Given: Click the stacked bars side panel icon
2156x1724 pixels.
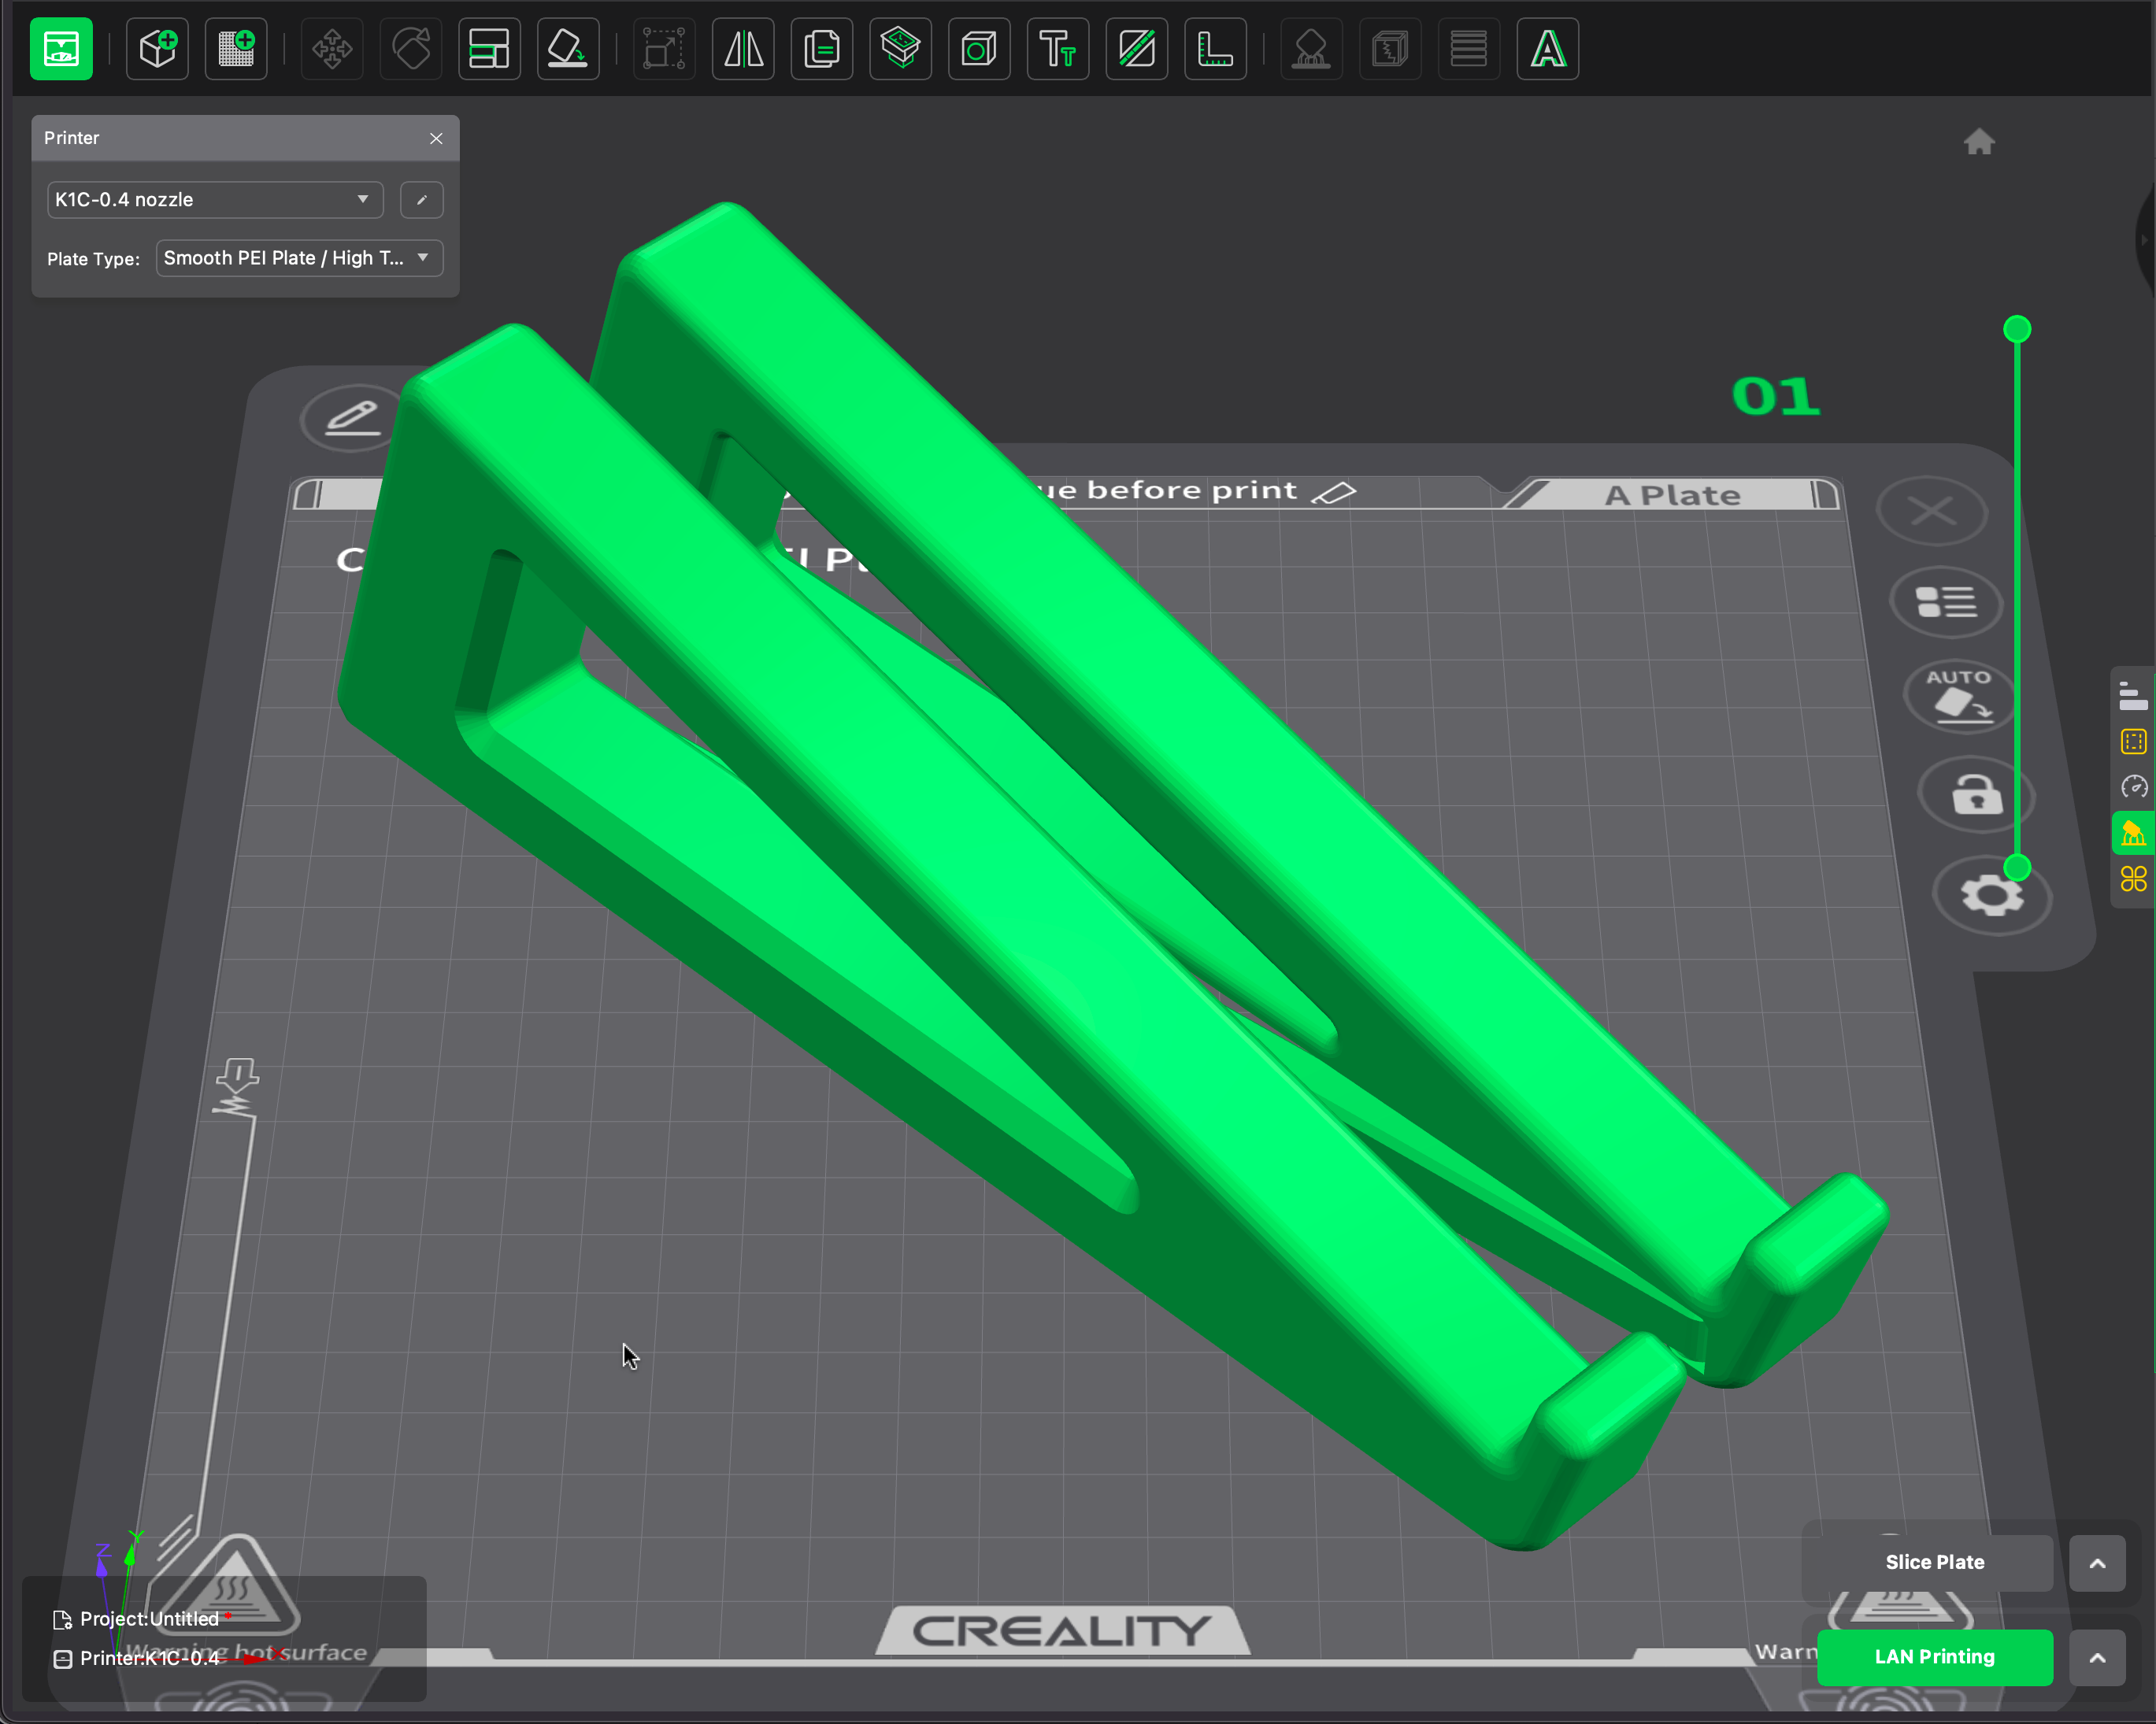Looking at the screenshot, I should click(2133, 696).
